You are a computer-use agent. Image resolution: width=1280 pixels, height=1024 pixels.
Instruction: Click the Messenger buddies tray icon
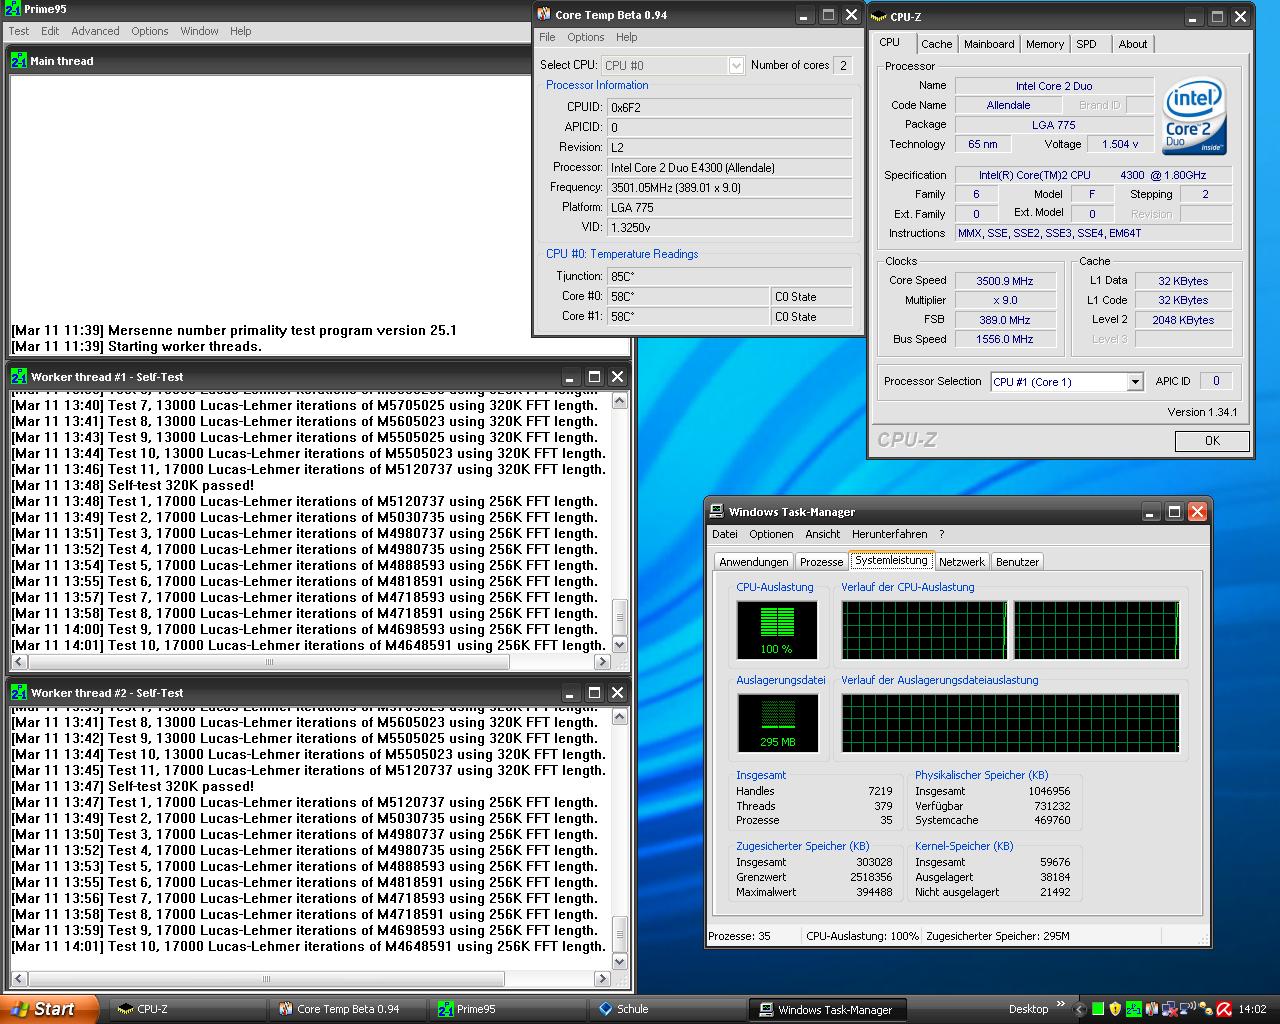[x=1206, y=1009]
